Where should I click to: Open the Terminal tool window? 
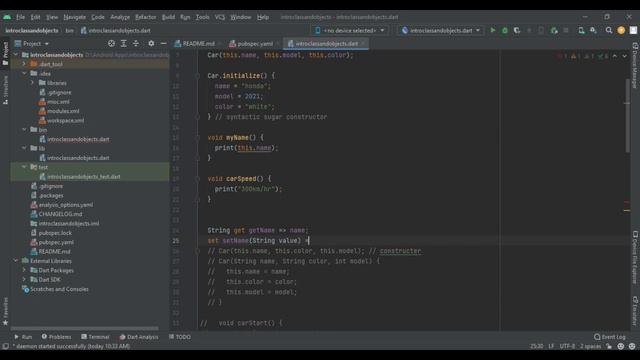tap(95, 337)
